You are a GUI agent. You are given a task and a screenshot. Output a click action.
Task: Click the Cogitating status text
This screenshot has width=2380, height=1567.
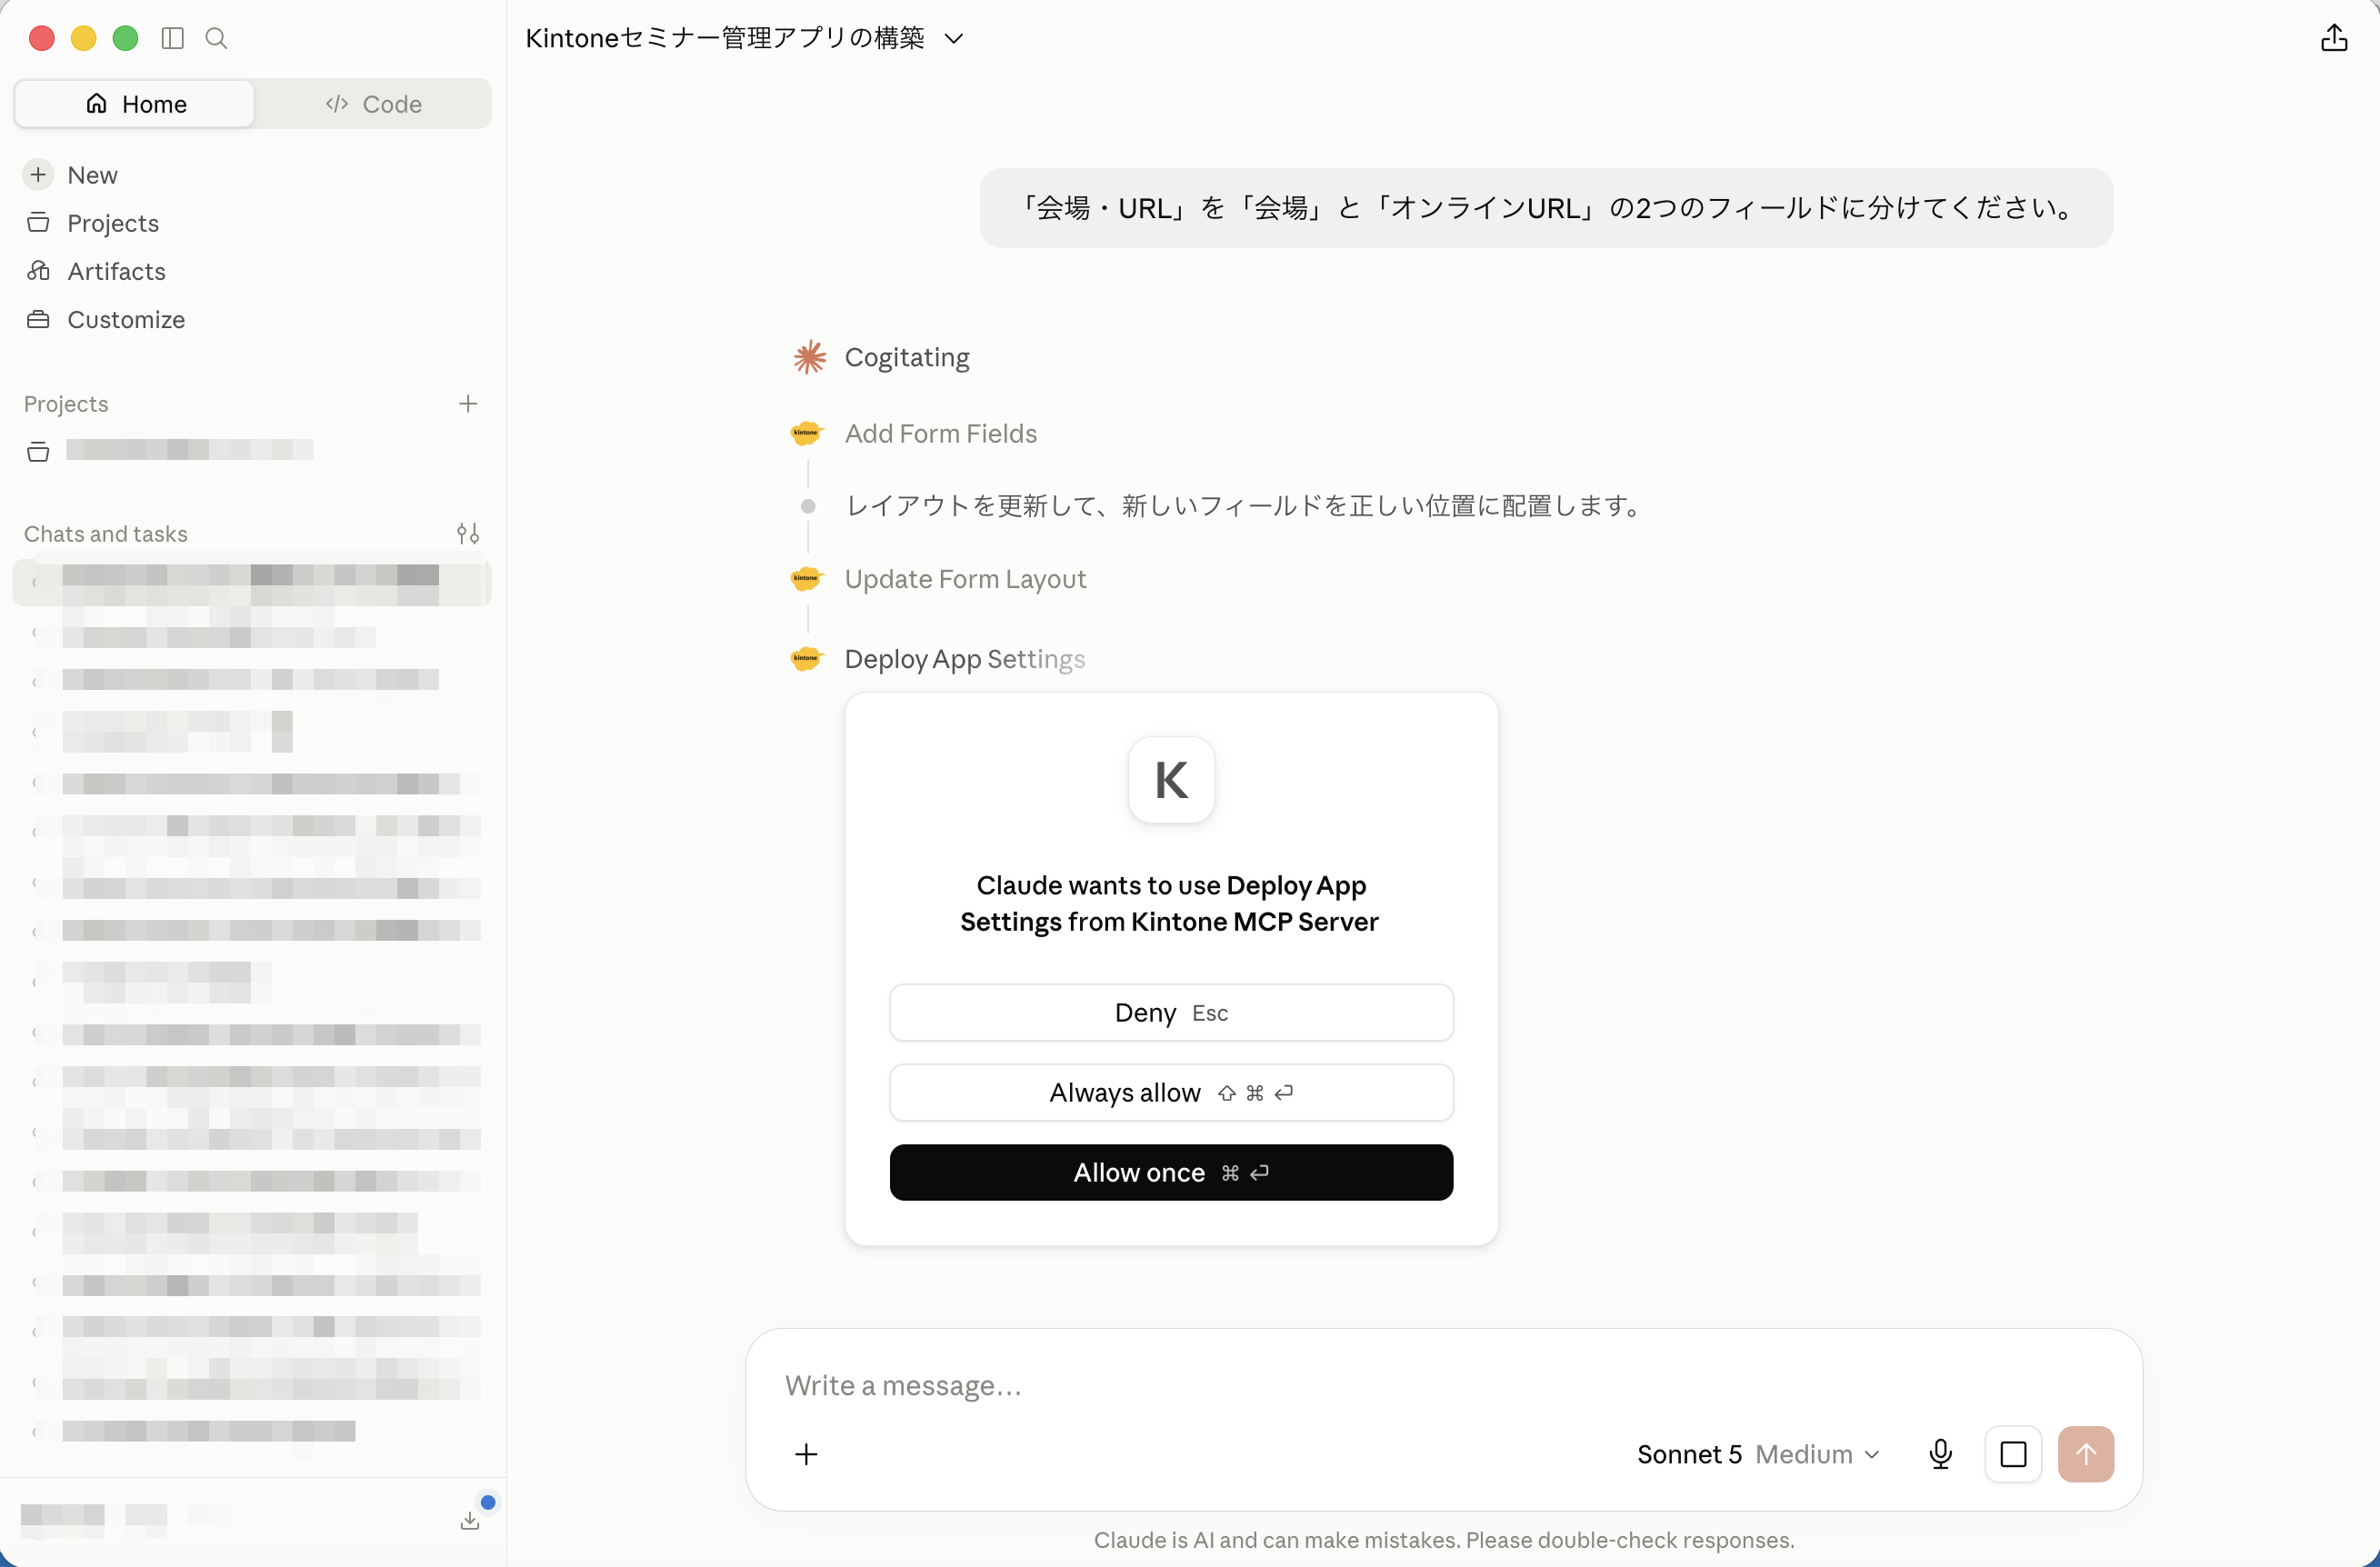pos(907,357)
